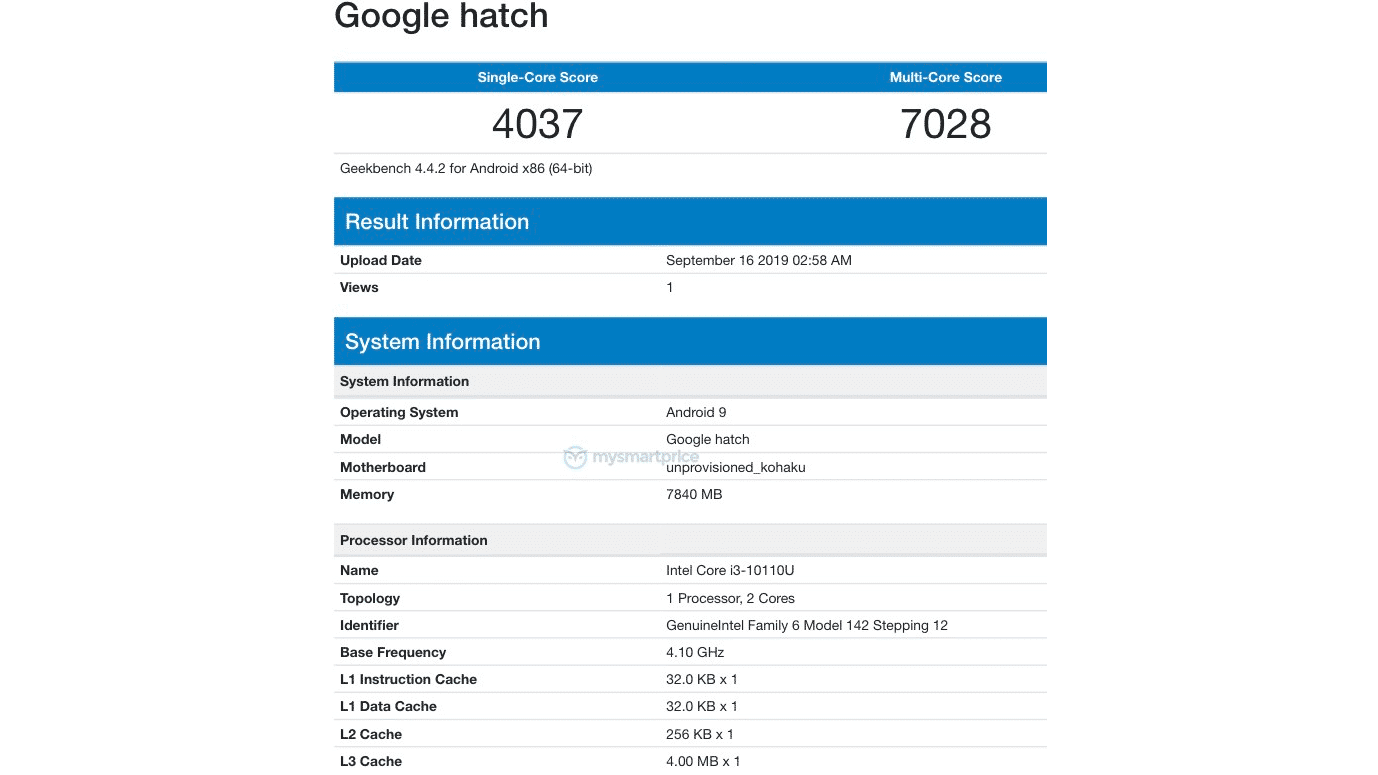
Task: Click the "Model" row label
Action: (360, 439)
